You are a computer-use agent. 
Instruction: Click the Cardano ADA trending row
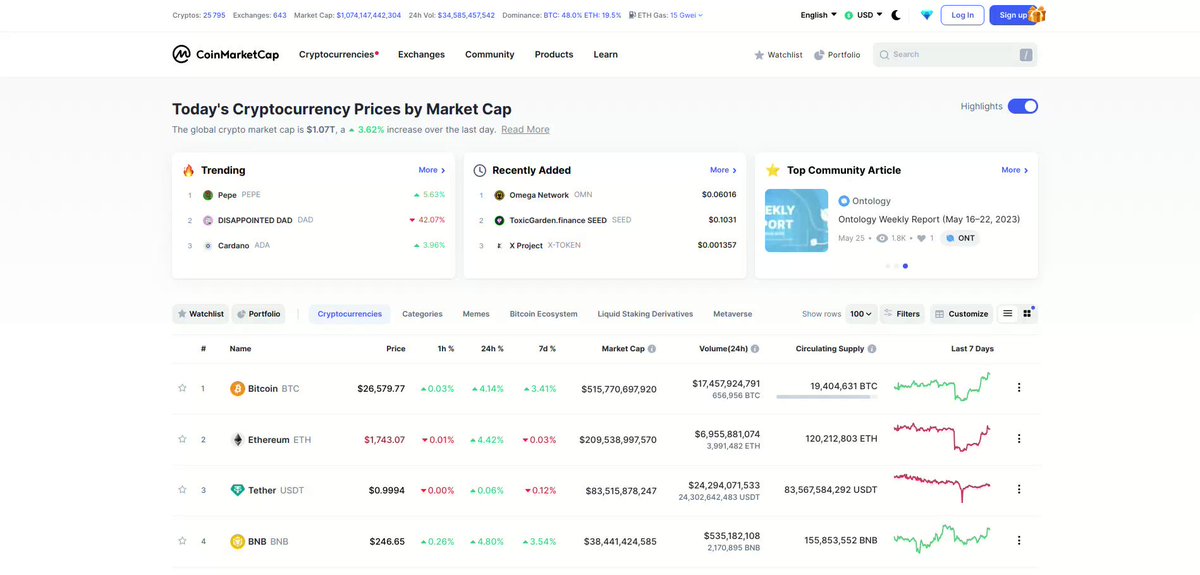315,245
